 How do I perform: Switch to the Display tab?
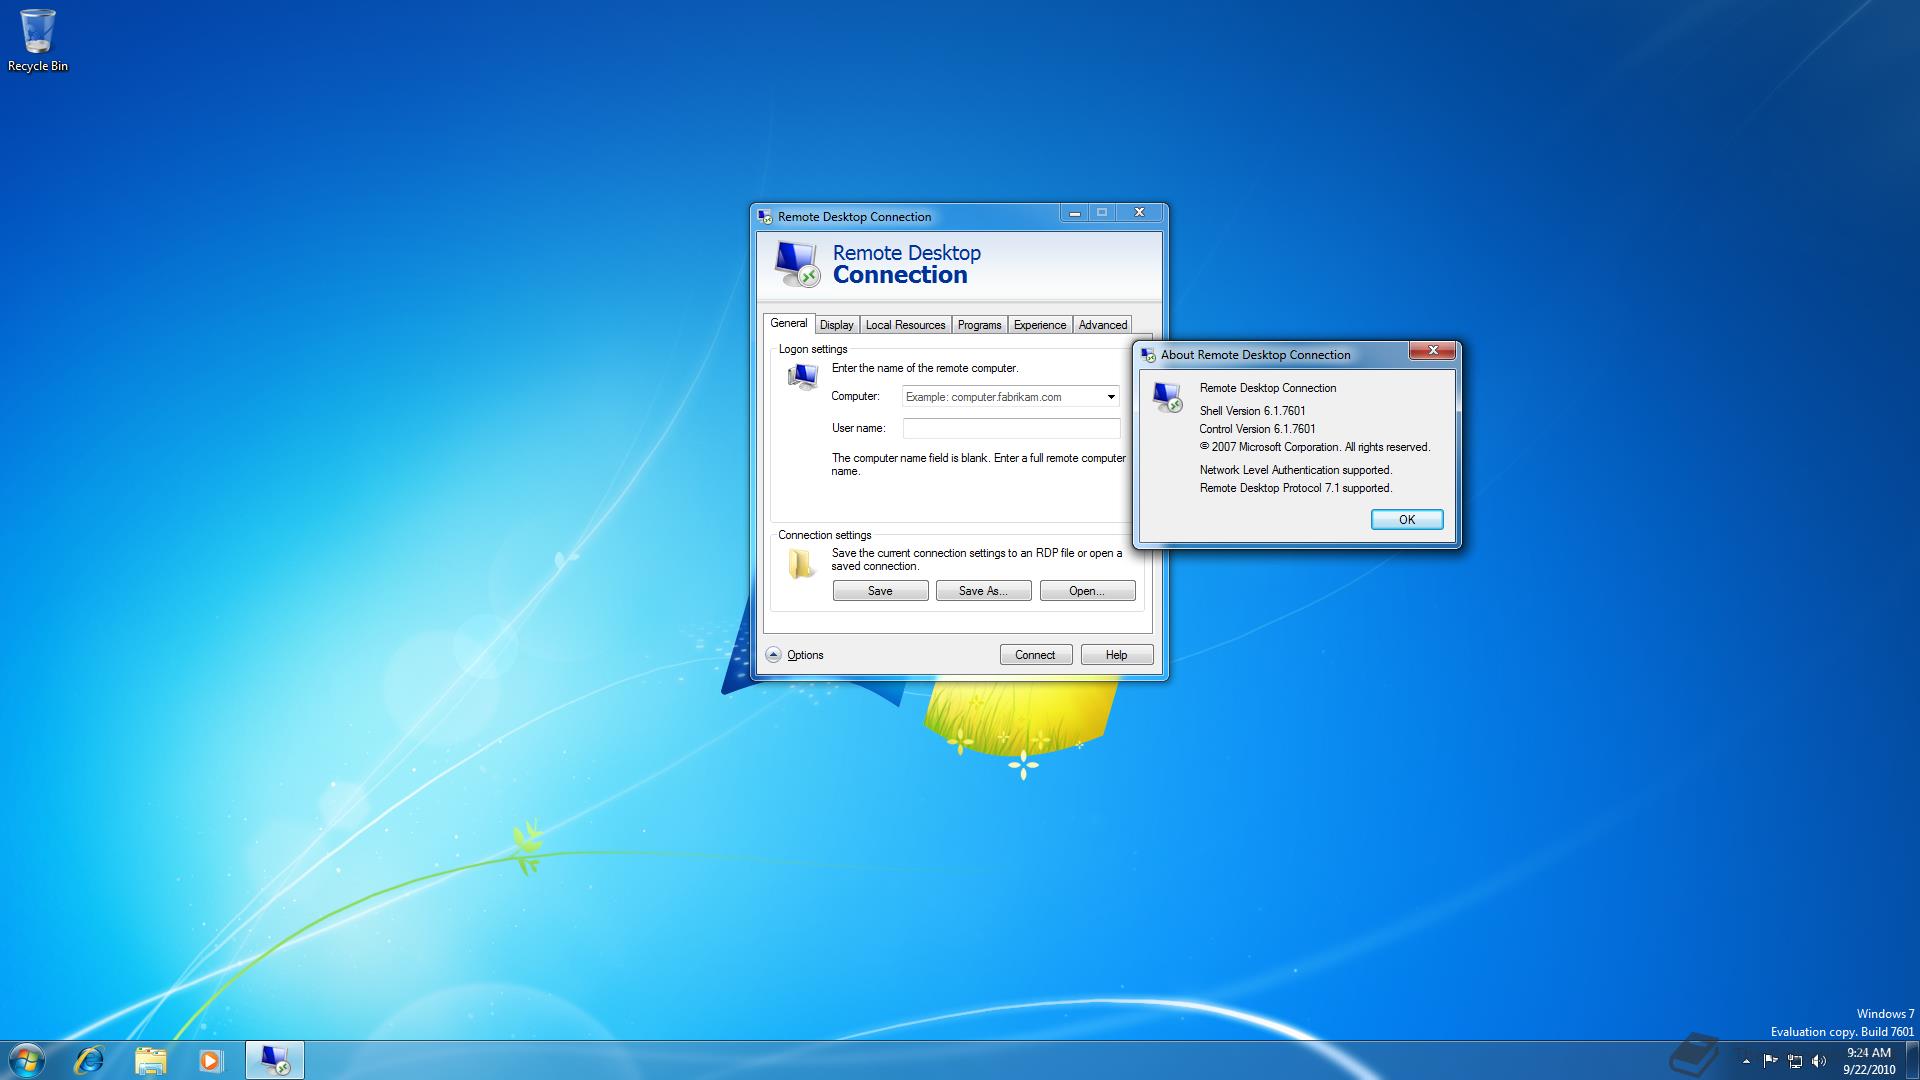click(x=836, y=325)
